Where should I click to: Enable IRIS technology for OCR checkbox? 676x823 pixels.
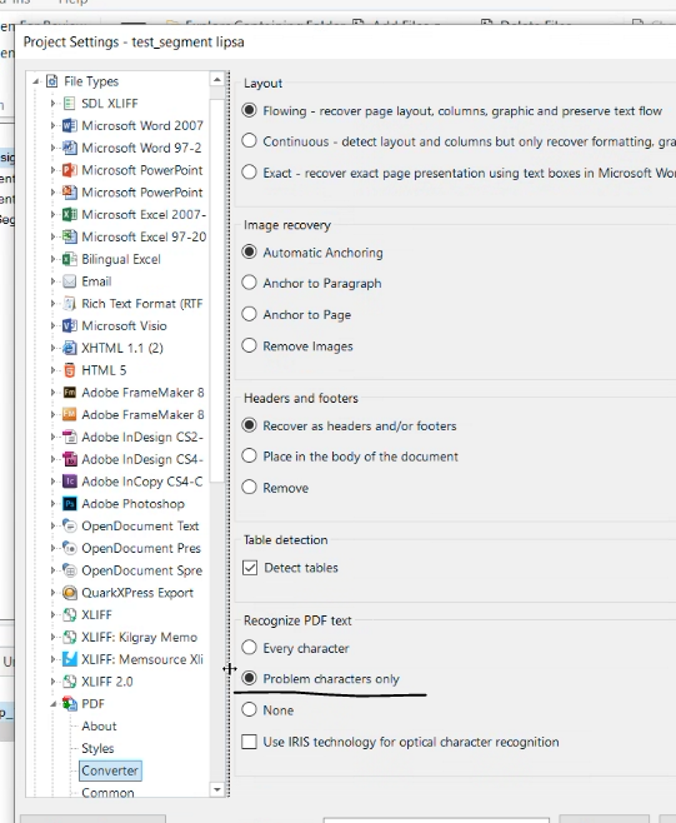tap(249, 742)
